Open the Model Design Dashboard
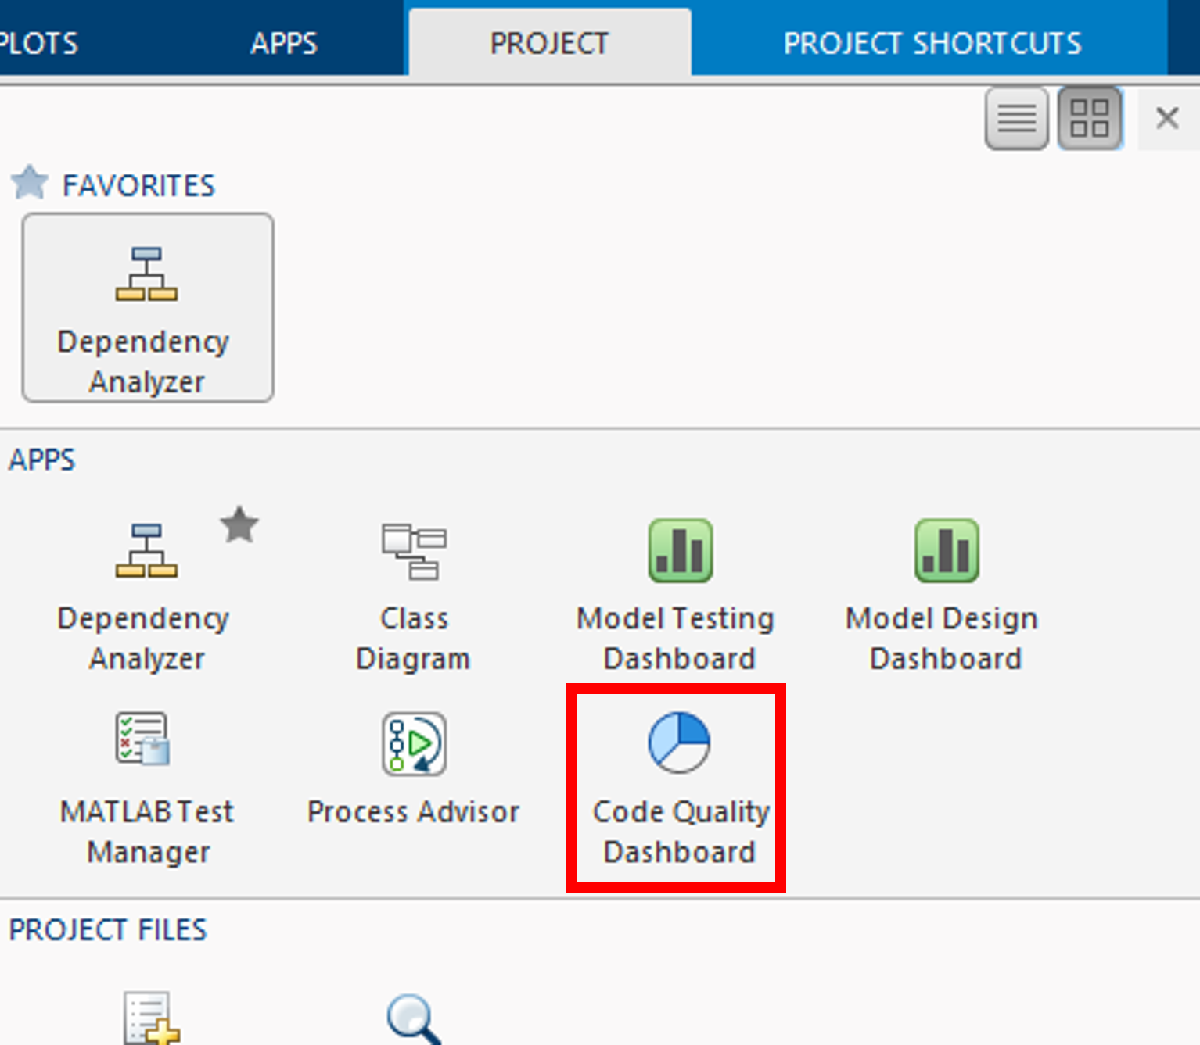This screenshot has width=1200, height=1045. (x=945, y=592)
